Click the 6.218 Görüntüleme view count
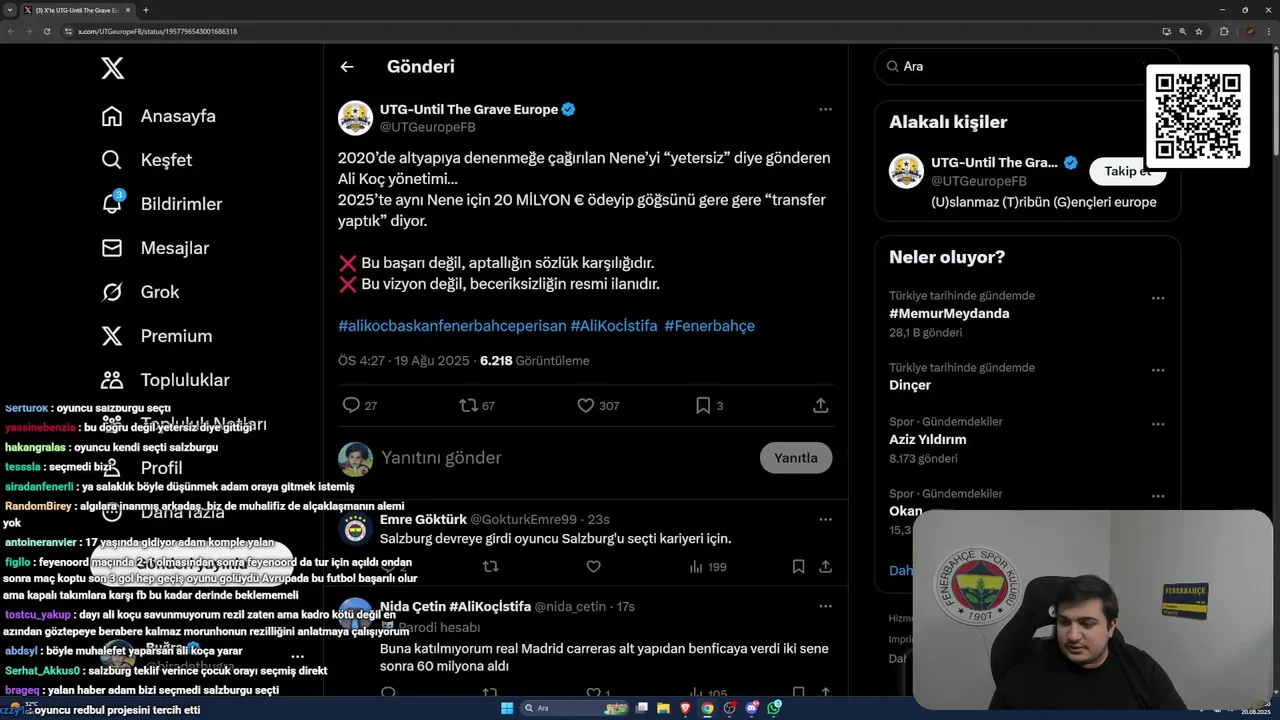Image resolution: width=1280 pixels, height=720 pixels. (534, 361)
